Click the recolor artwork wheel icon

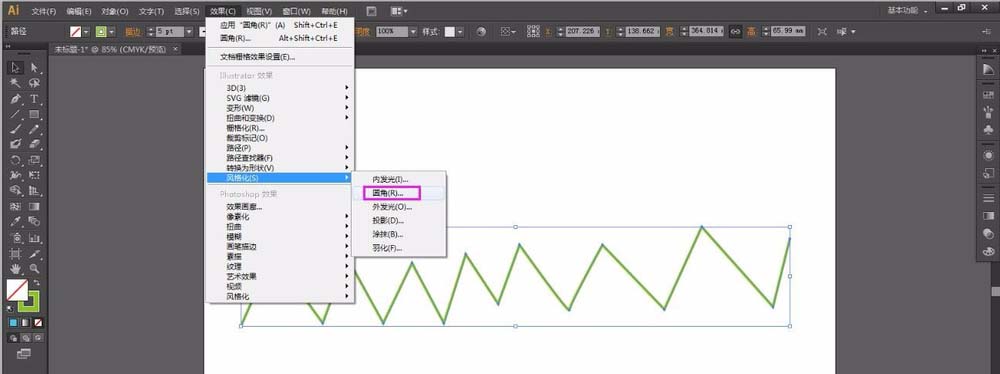pyautogui.click(x=481, y=31)
